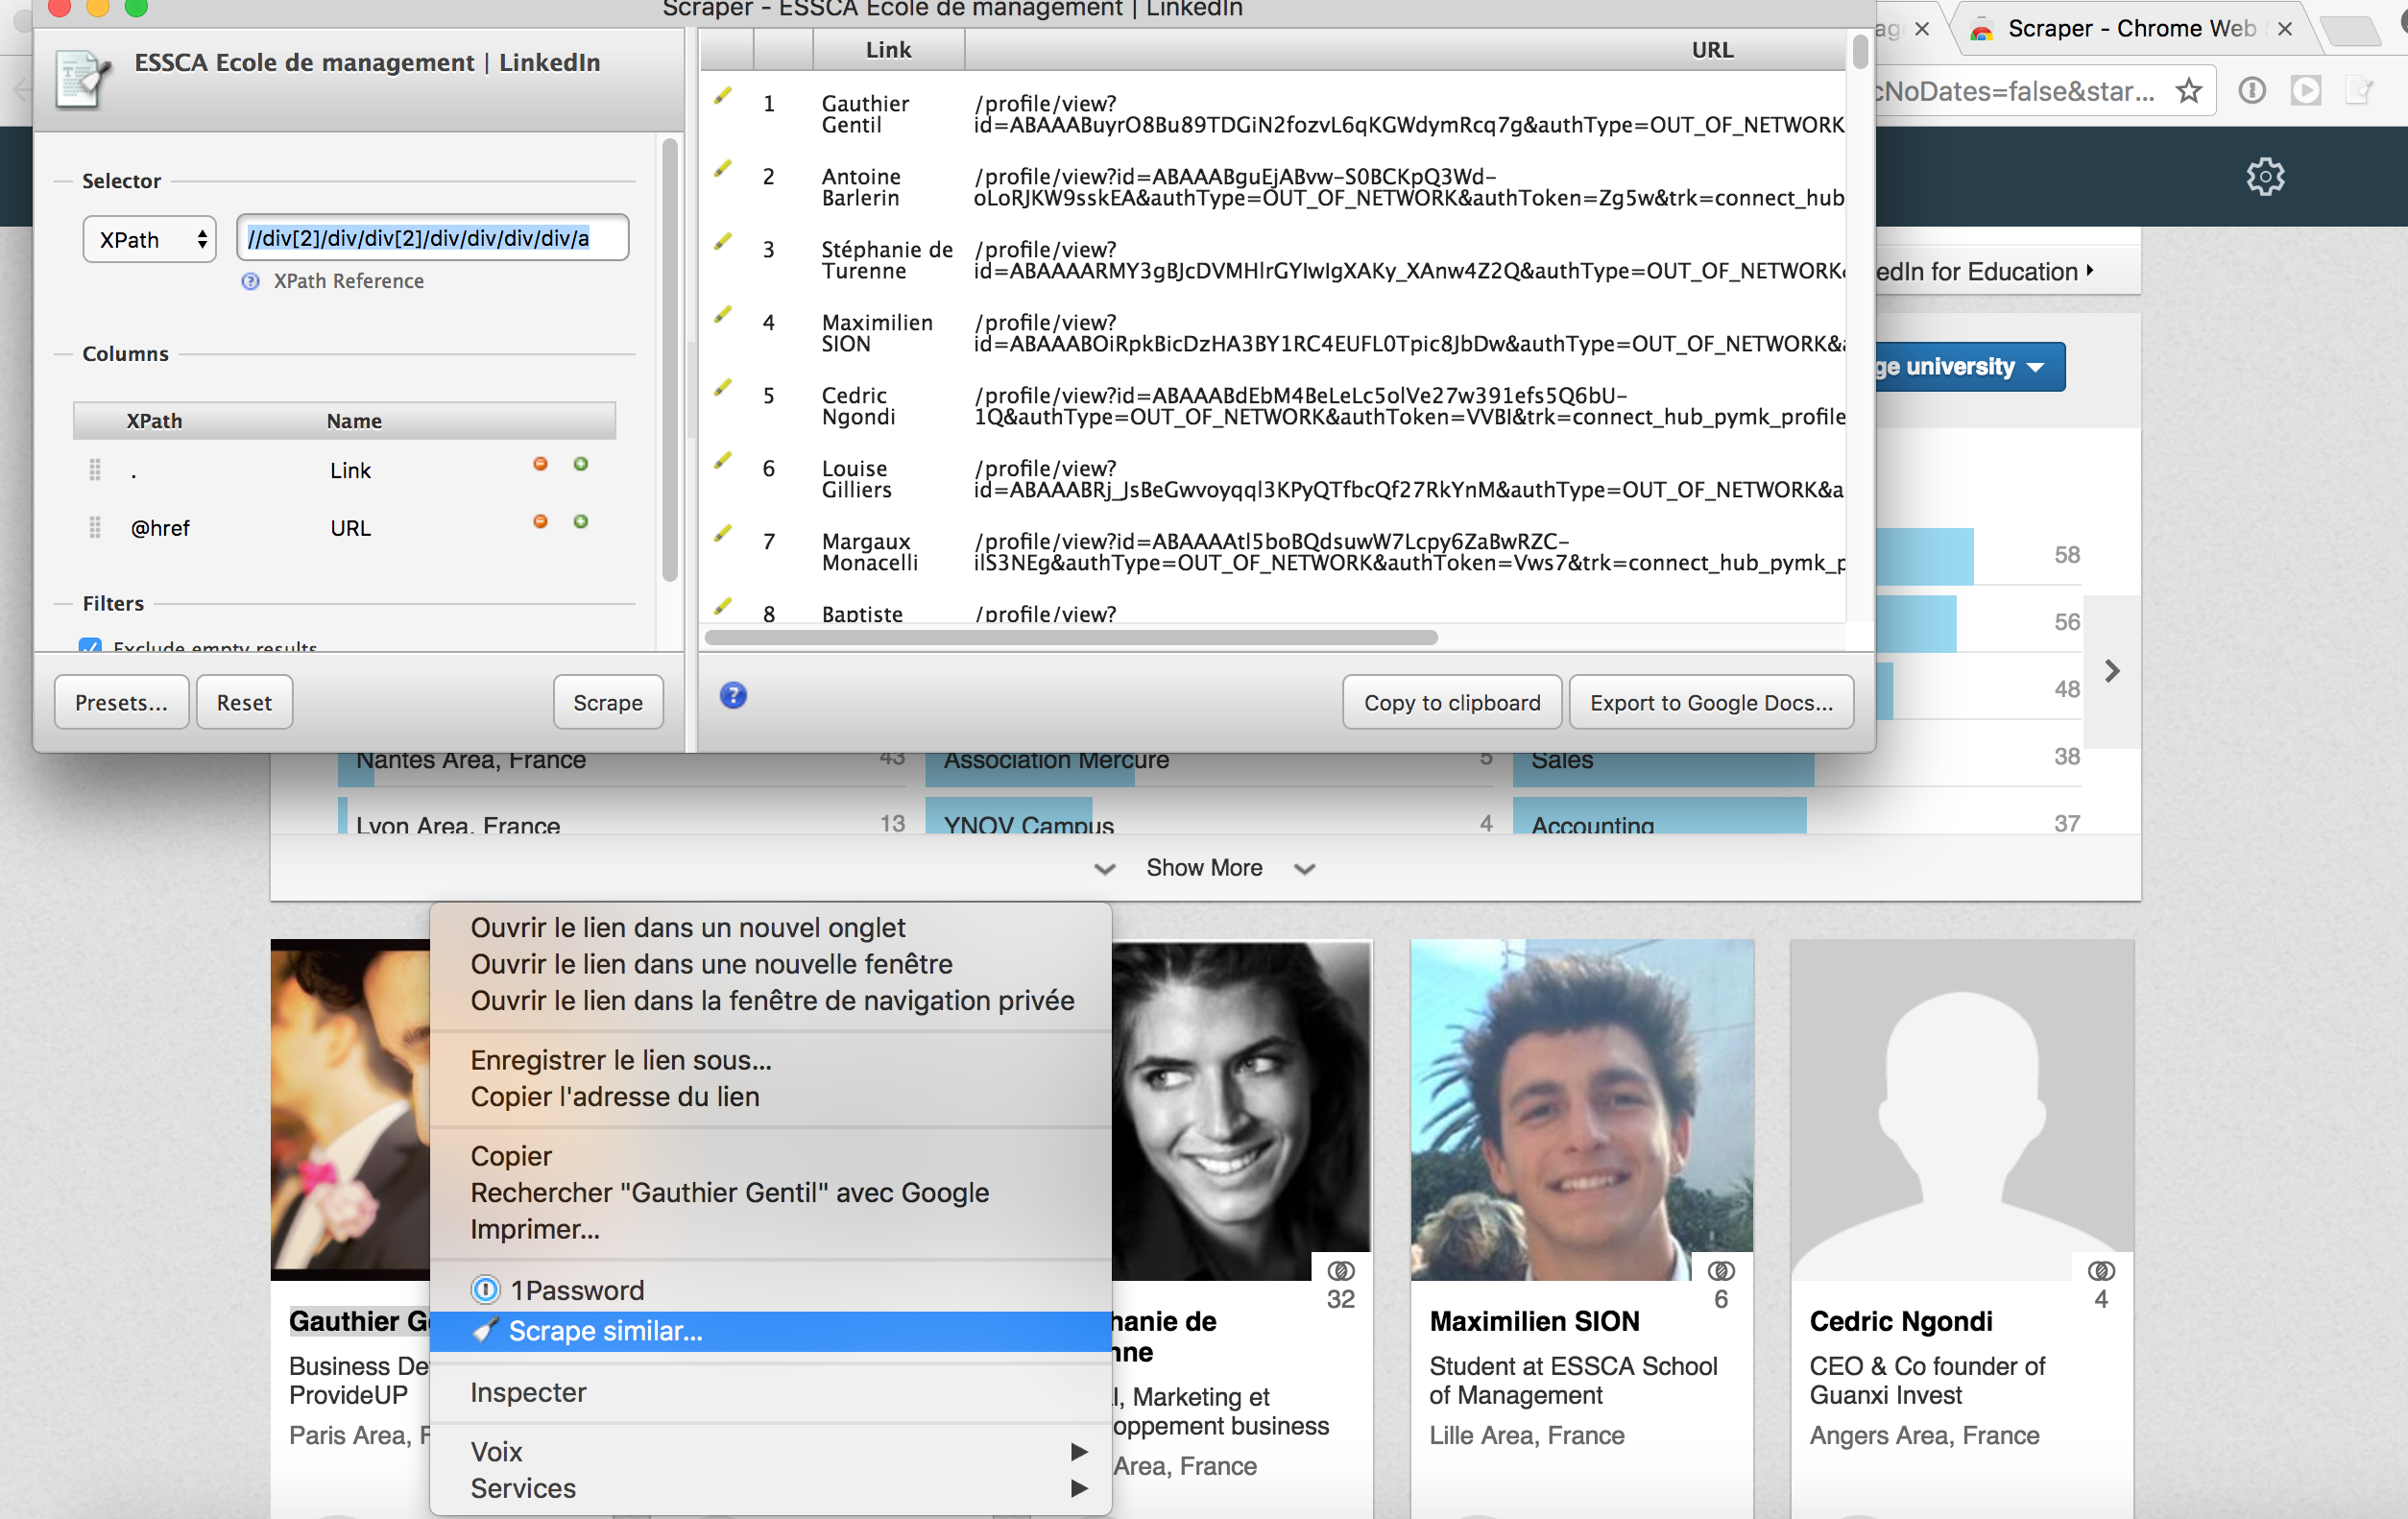Screen dimensions: 2408x1519
Task: Open XPath Reference help icon
Action: point(251,282)
